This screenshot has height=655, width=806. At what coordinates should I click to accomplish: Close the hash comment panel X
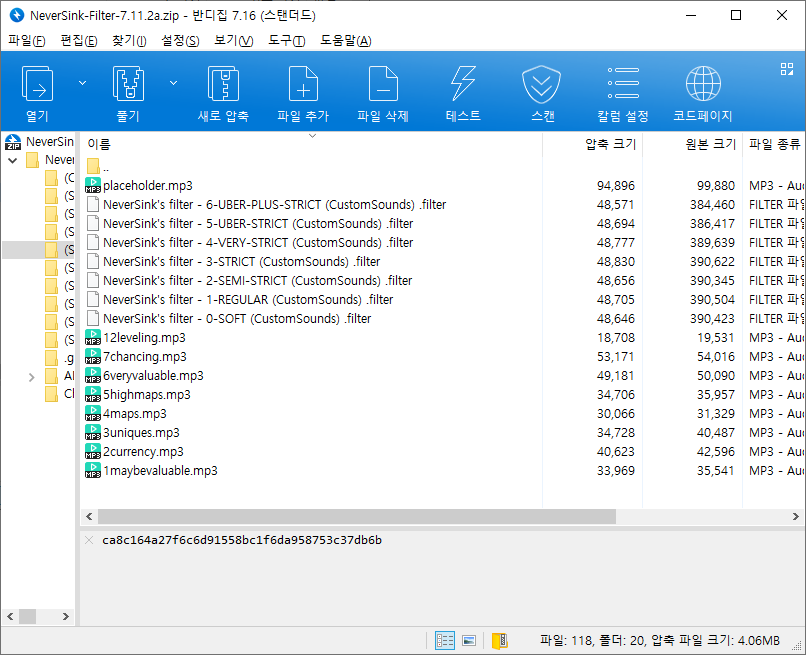[x=89, y=540]
